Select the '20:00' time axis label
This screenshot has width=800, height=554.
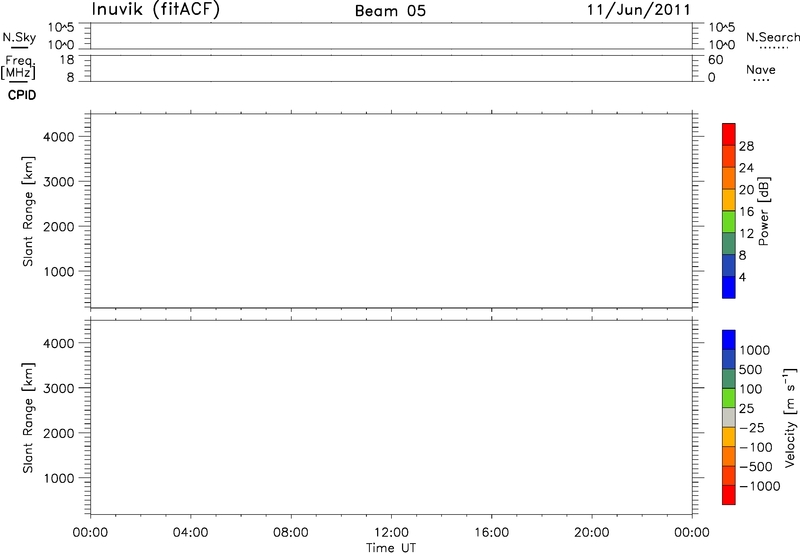pos(591,533)
